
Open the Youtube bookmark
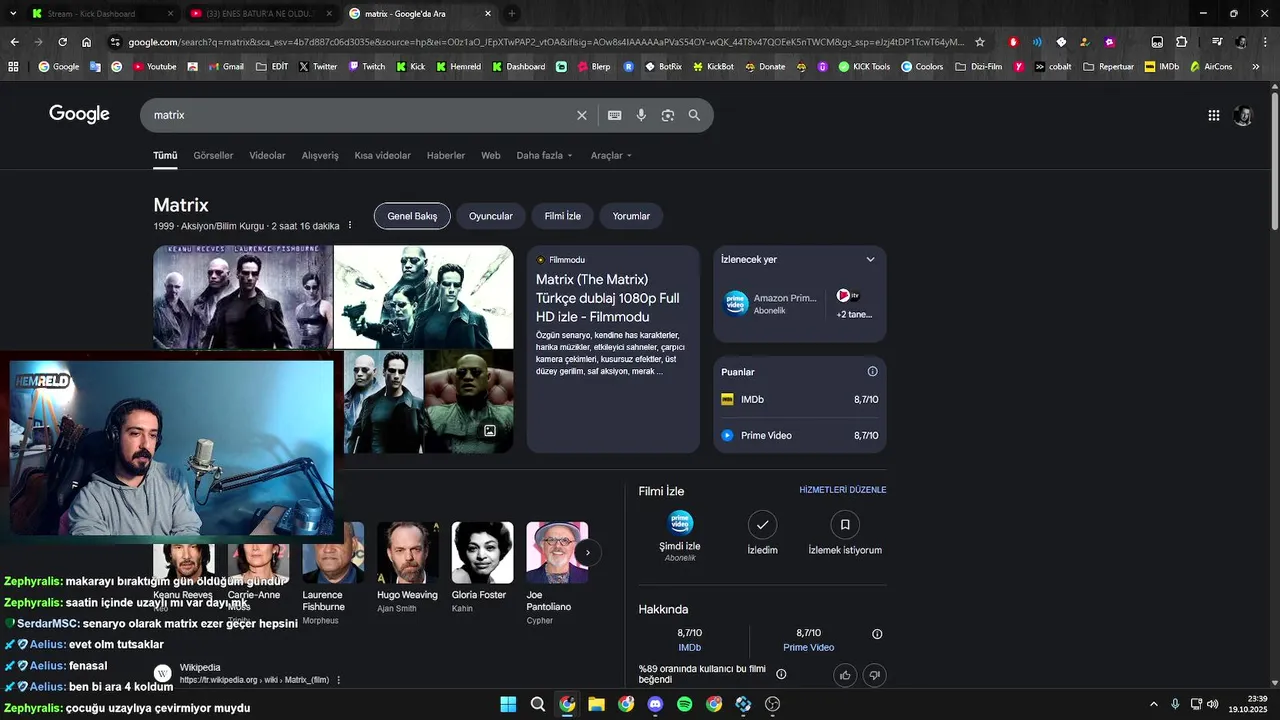click(x=153, y=67)
